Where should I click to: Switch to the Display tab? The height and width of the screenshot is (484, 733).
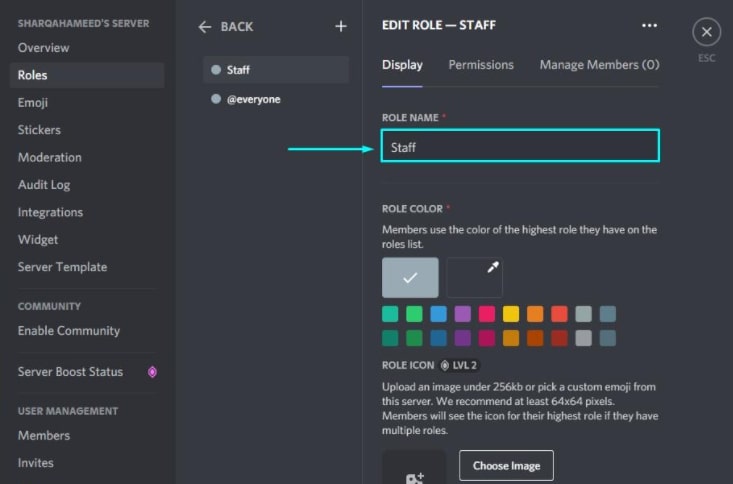[402, 65]
